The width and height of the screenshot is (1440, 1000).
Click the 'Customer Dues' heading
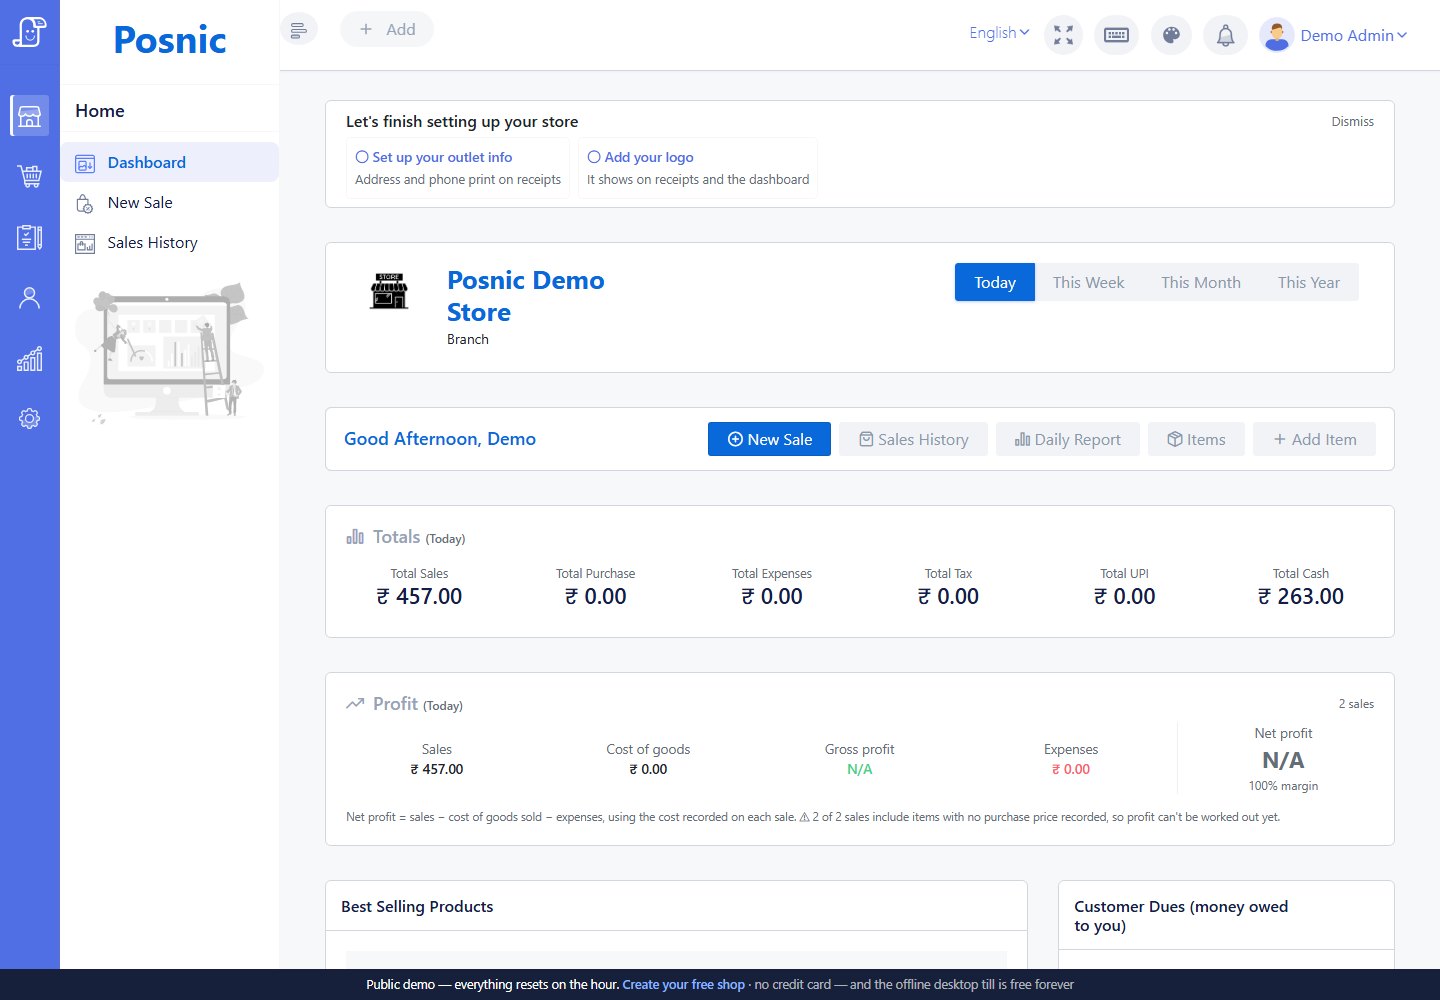click(x=1181, y=916)
